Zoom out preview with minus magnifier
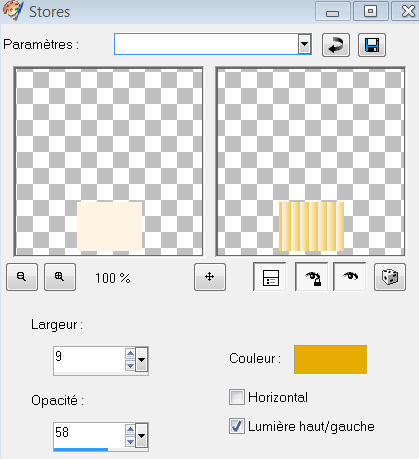The image size is (419, 459). [22, 277]
